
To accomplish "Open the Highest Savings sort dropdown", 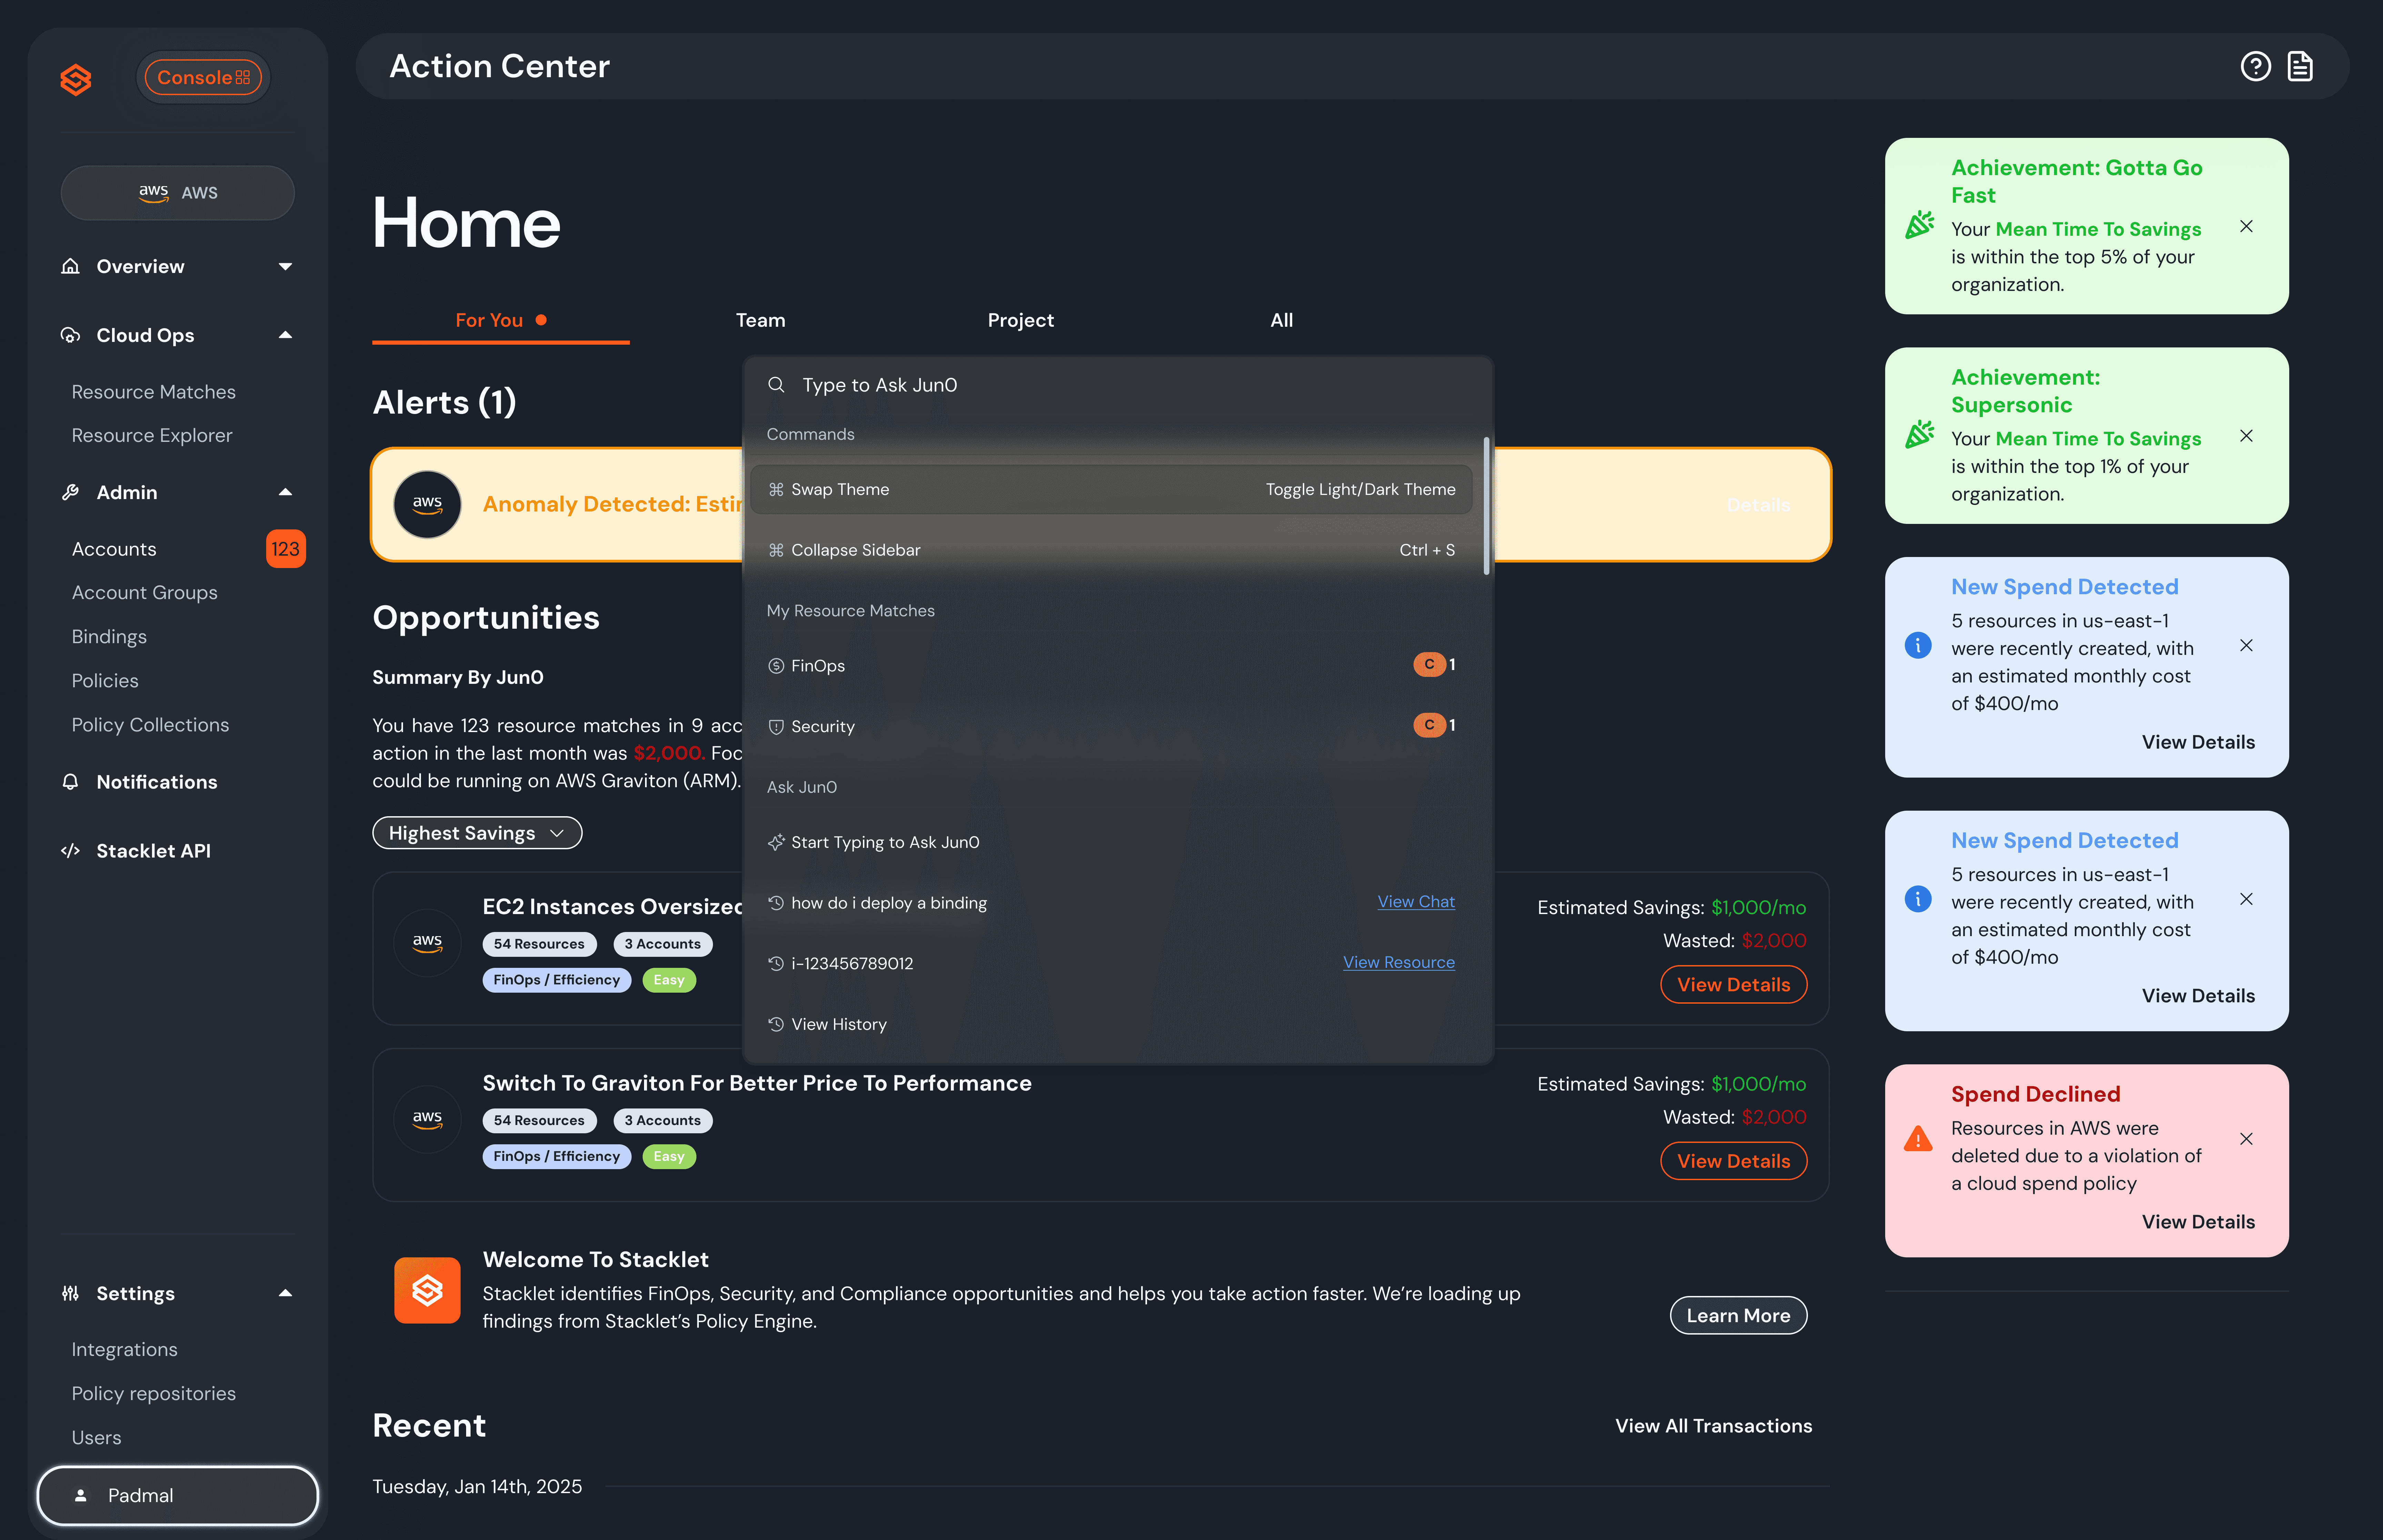I will tap(477, 833).
